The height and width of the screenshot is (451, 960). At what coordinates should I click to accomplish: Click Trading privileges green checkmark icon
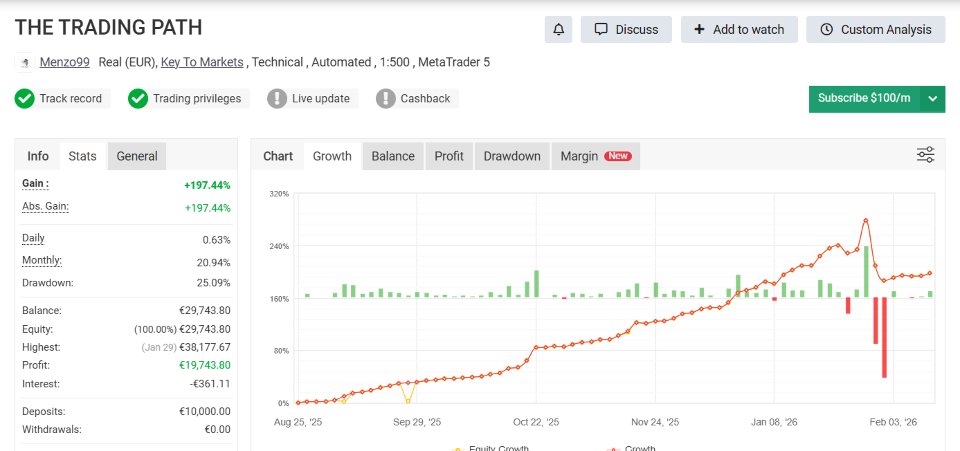click(138, 99)
